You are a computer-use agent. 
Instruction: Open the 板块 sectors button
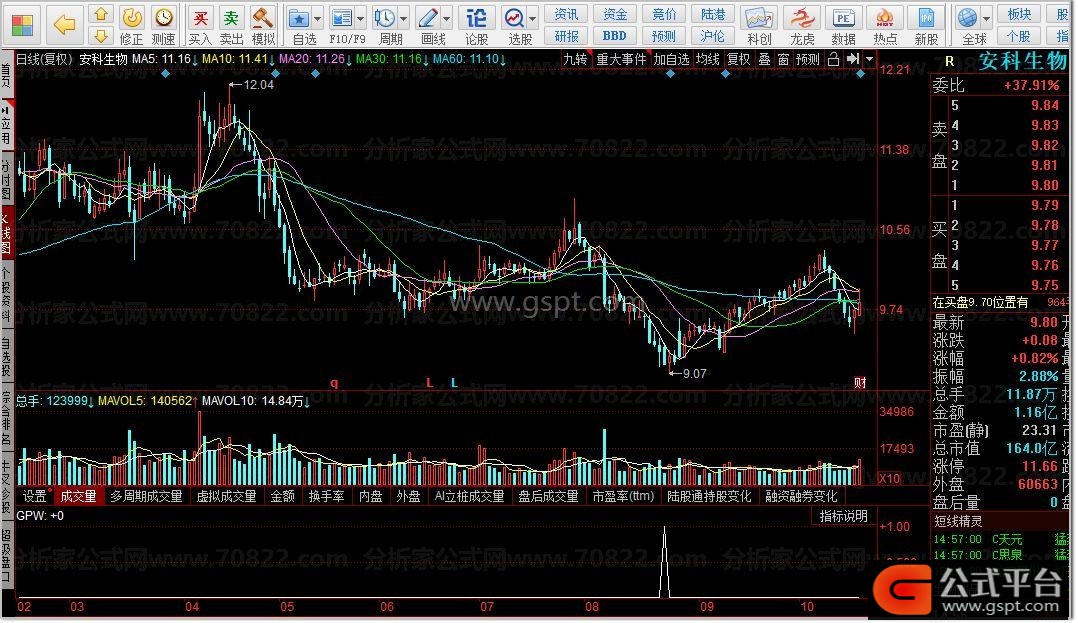click(x=1019, y=14)
